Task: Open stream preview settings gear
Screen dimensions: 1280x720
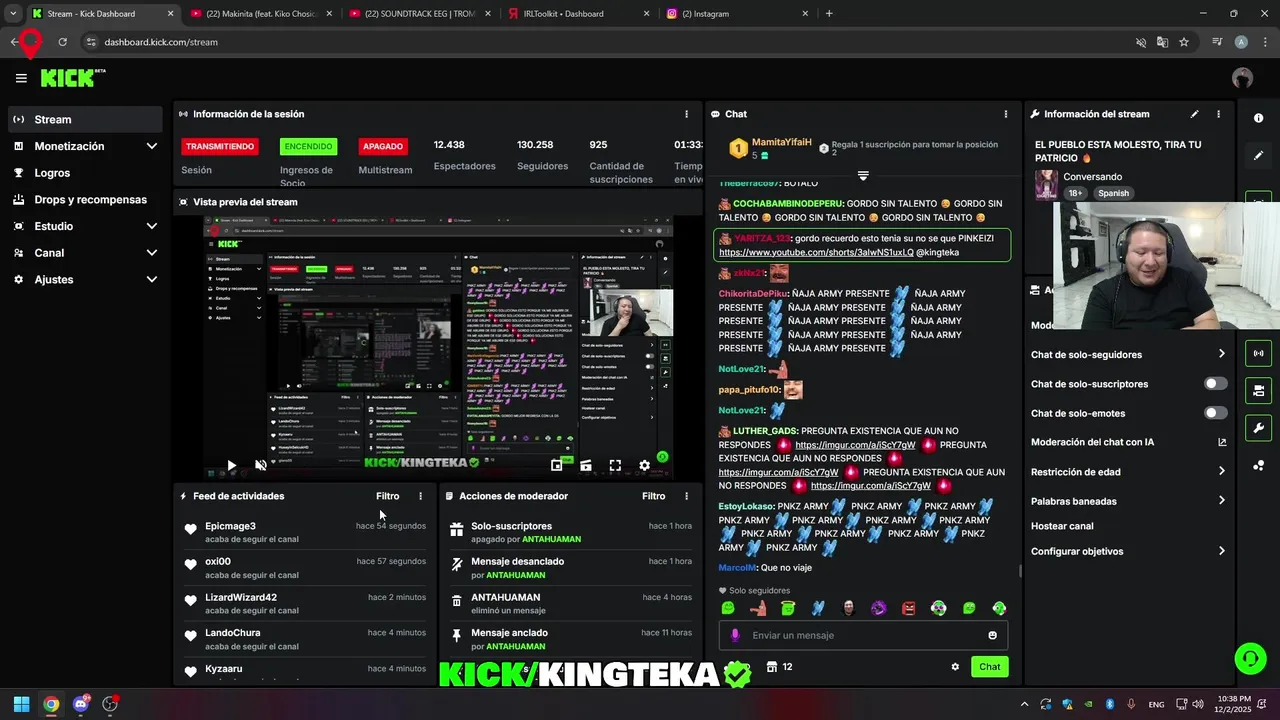Action: 644,465
